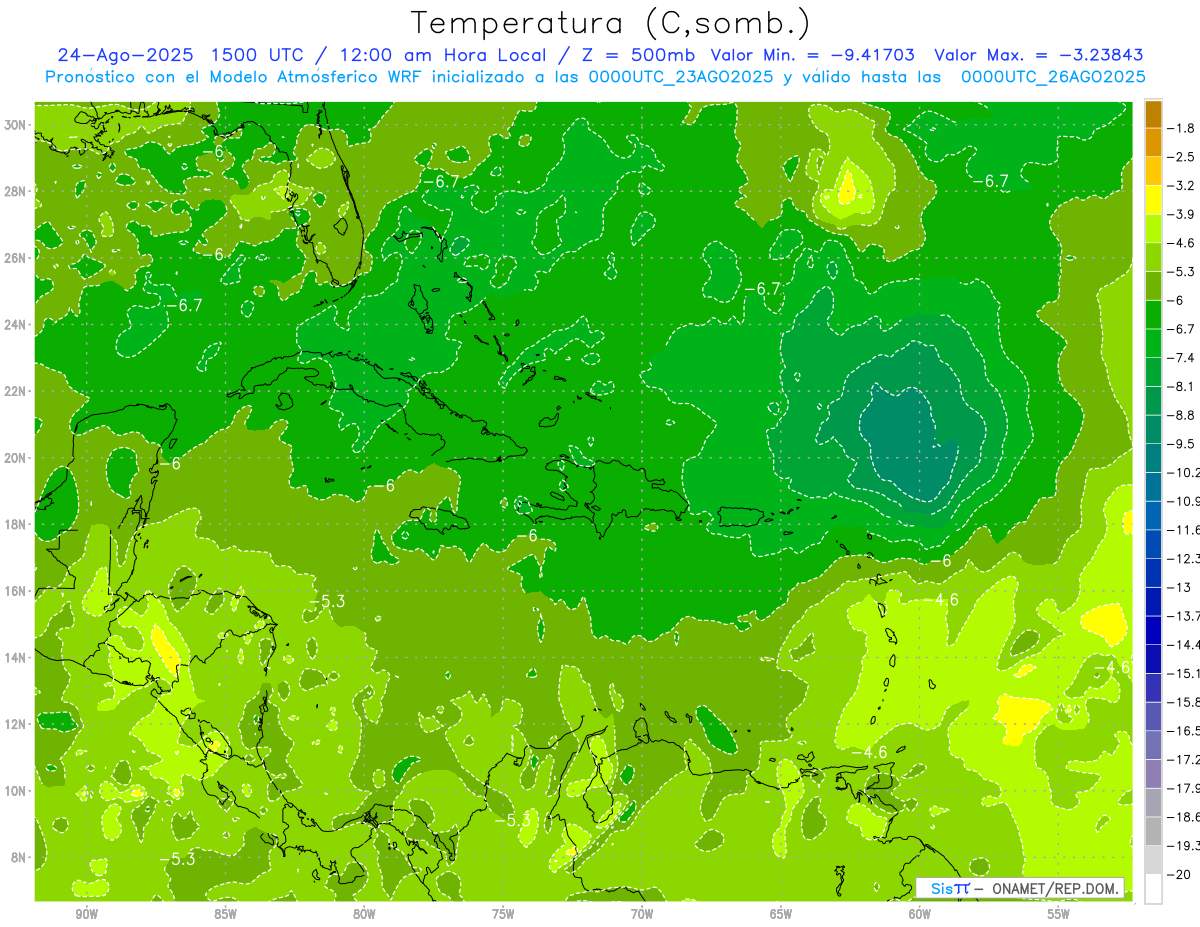The height and width of the screenshot is (927, 1200).
Task: Click the '-17.2' colorbar label
Action: coord(1185,759)
